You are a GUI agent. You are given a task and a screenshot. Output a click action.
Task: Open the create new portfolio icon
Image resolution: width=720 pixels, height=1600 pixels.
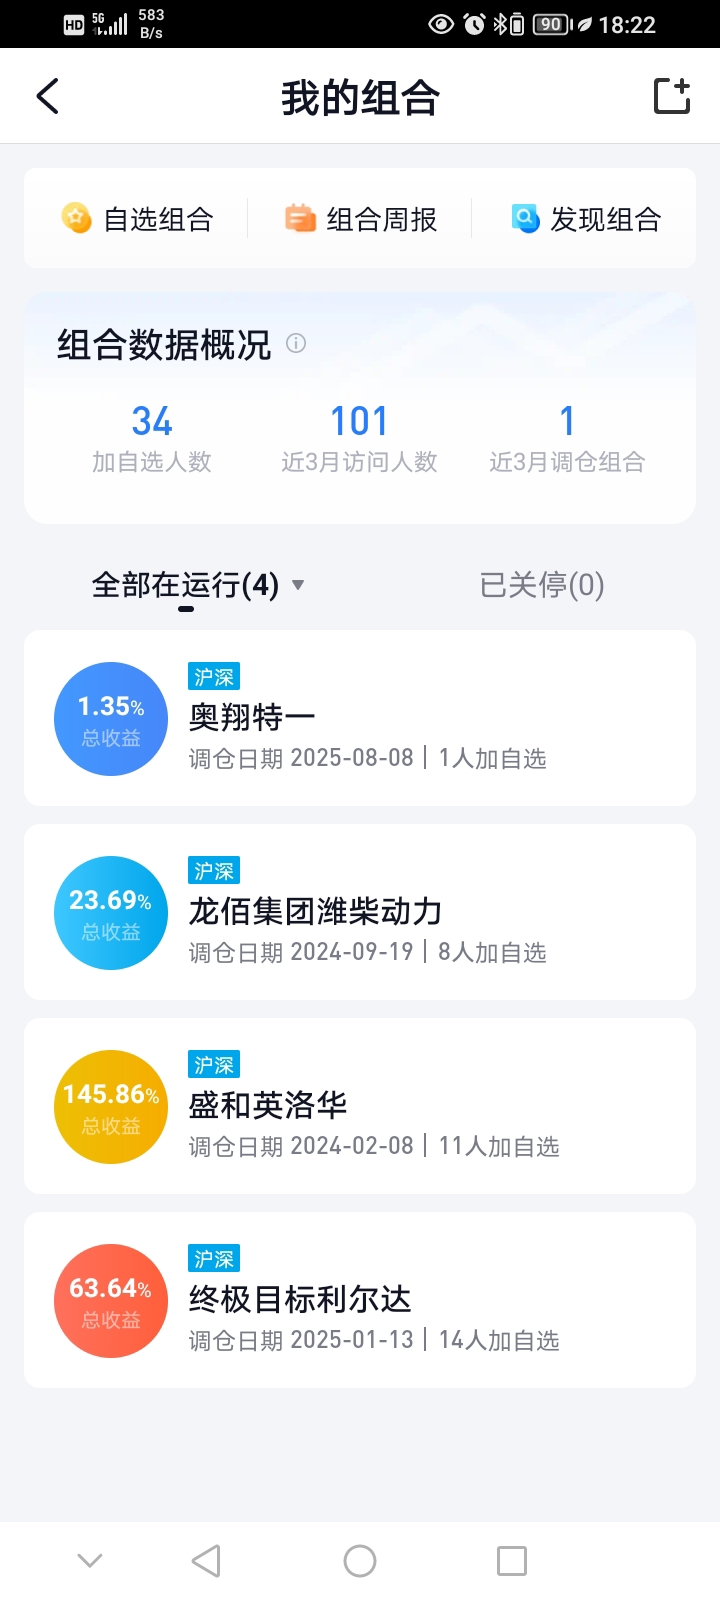(x=672, y=96)
